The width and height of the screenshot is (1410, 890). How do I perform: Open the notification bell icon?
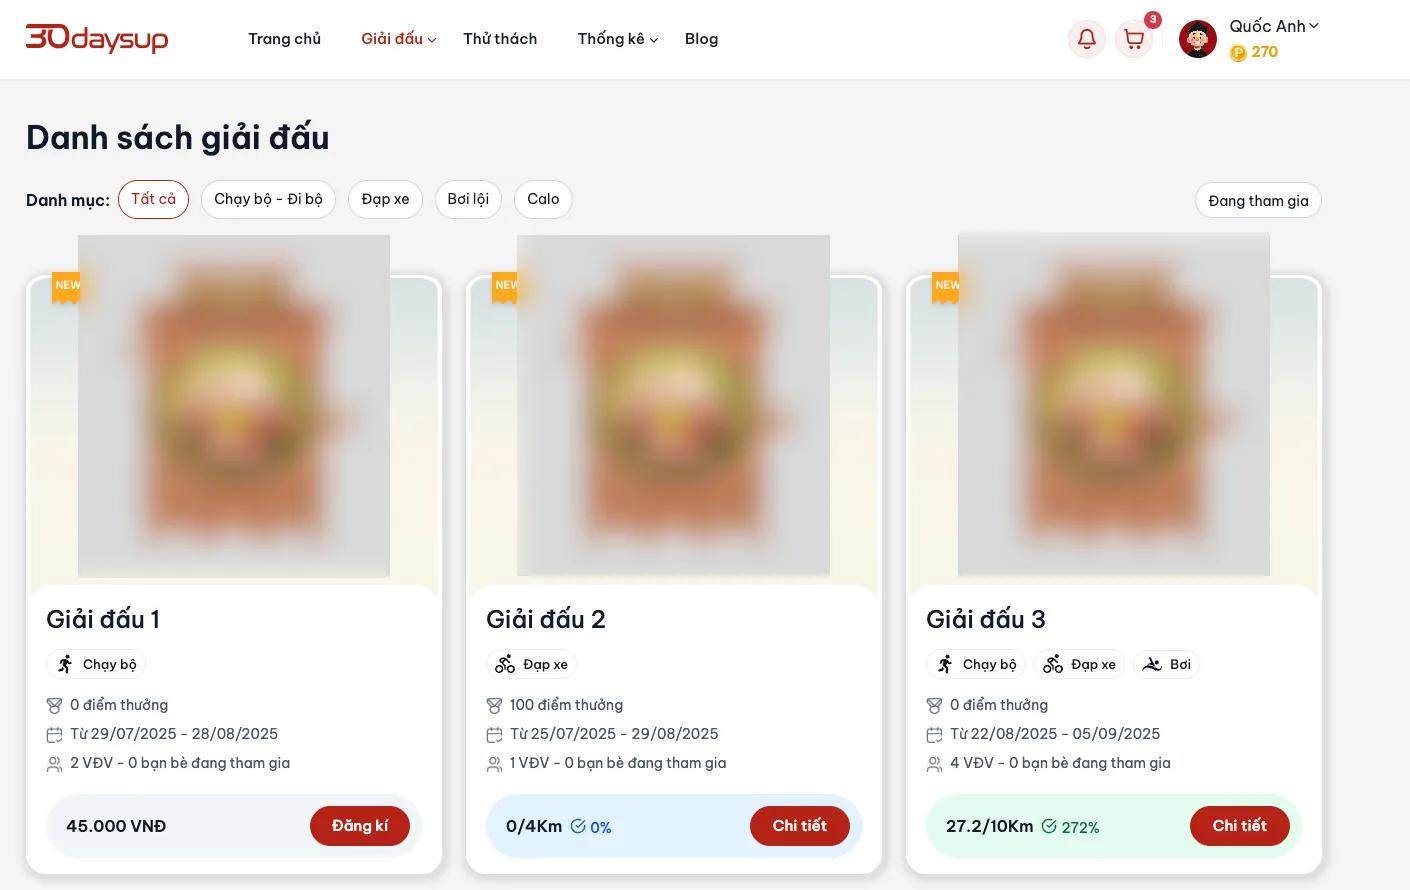pos(1086,39)
